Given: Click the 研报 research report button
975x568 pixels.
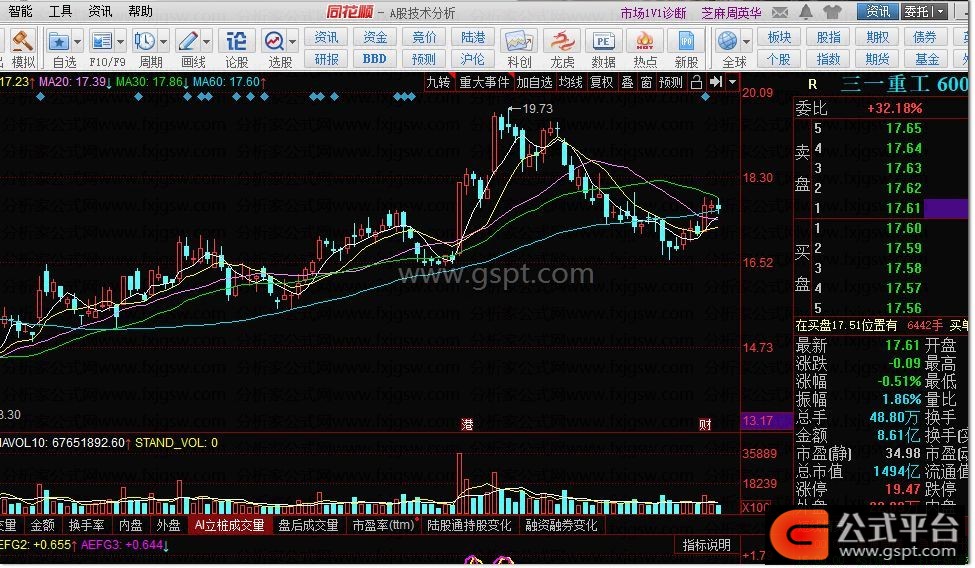Looking at the screenshot, I should coord(326,59).
